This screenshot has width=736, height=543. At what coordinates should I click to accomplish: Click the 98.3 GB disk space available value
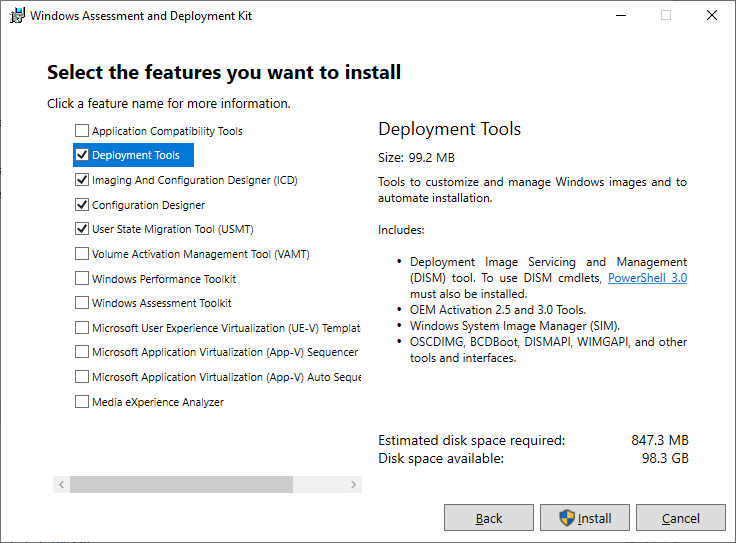[665, 458]
